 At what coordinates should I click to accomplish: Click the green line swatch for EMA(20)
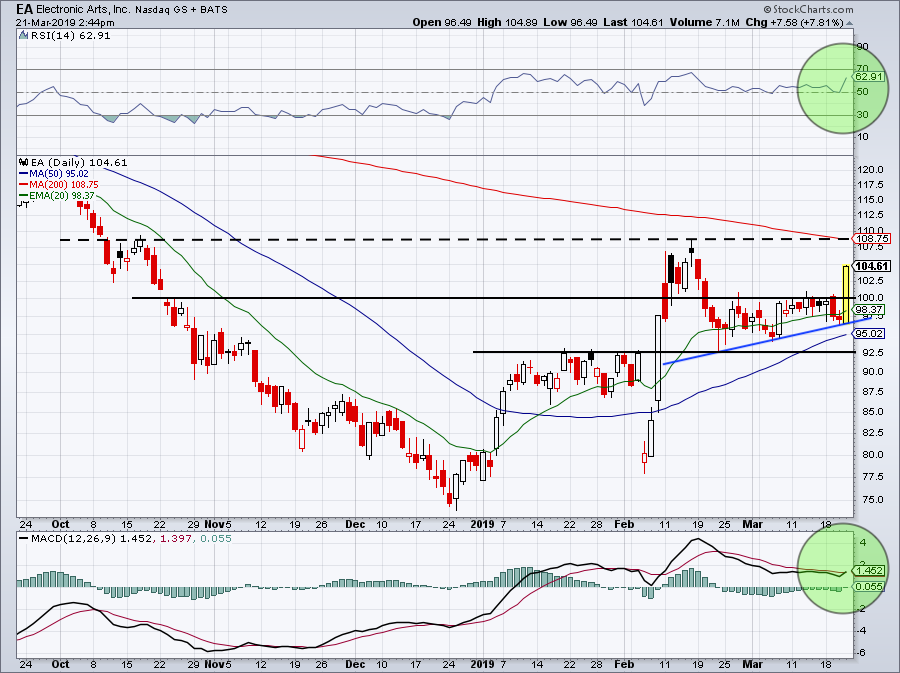24,196
